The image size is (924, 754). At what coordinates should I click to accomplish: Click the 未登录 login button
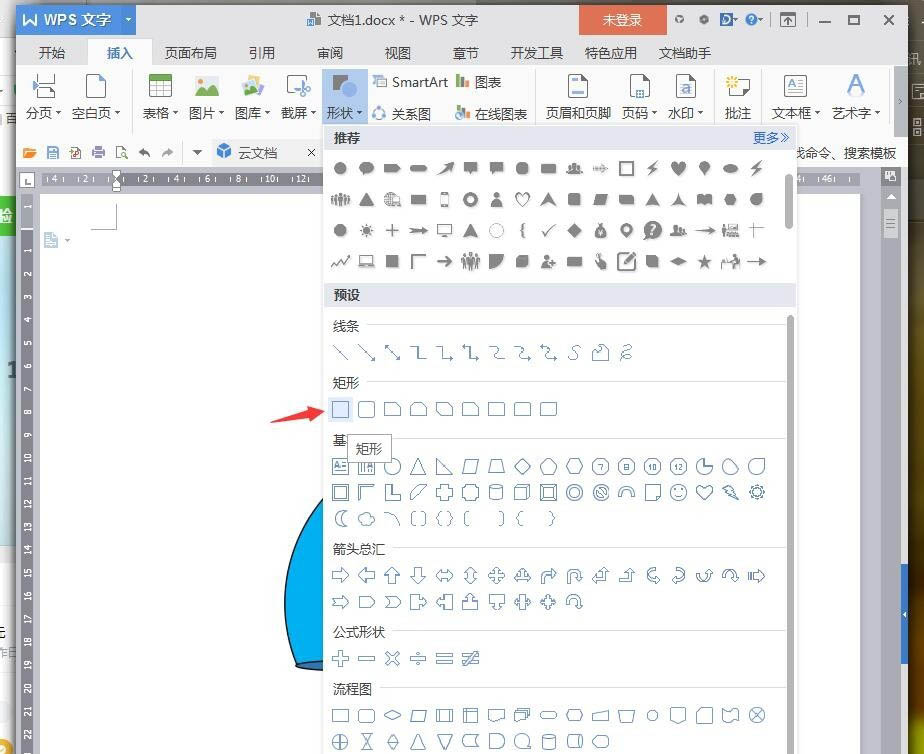[622, 20]
